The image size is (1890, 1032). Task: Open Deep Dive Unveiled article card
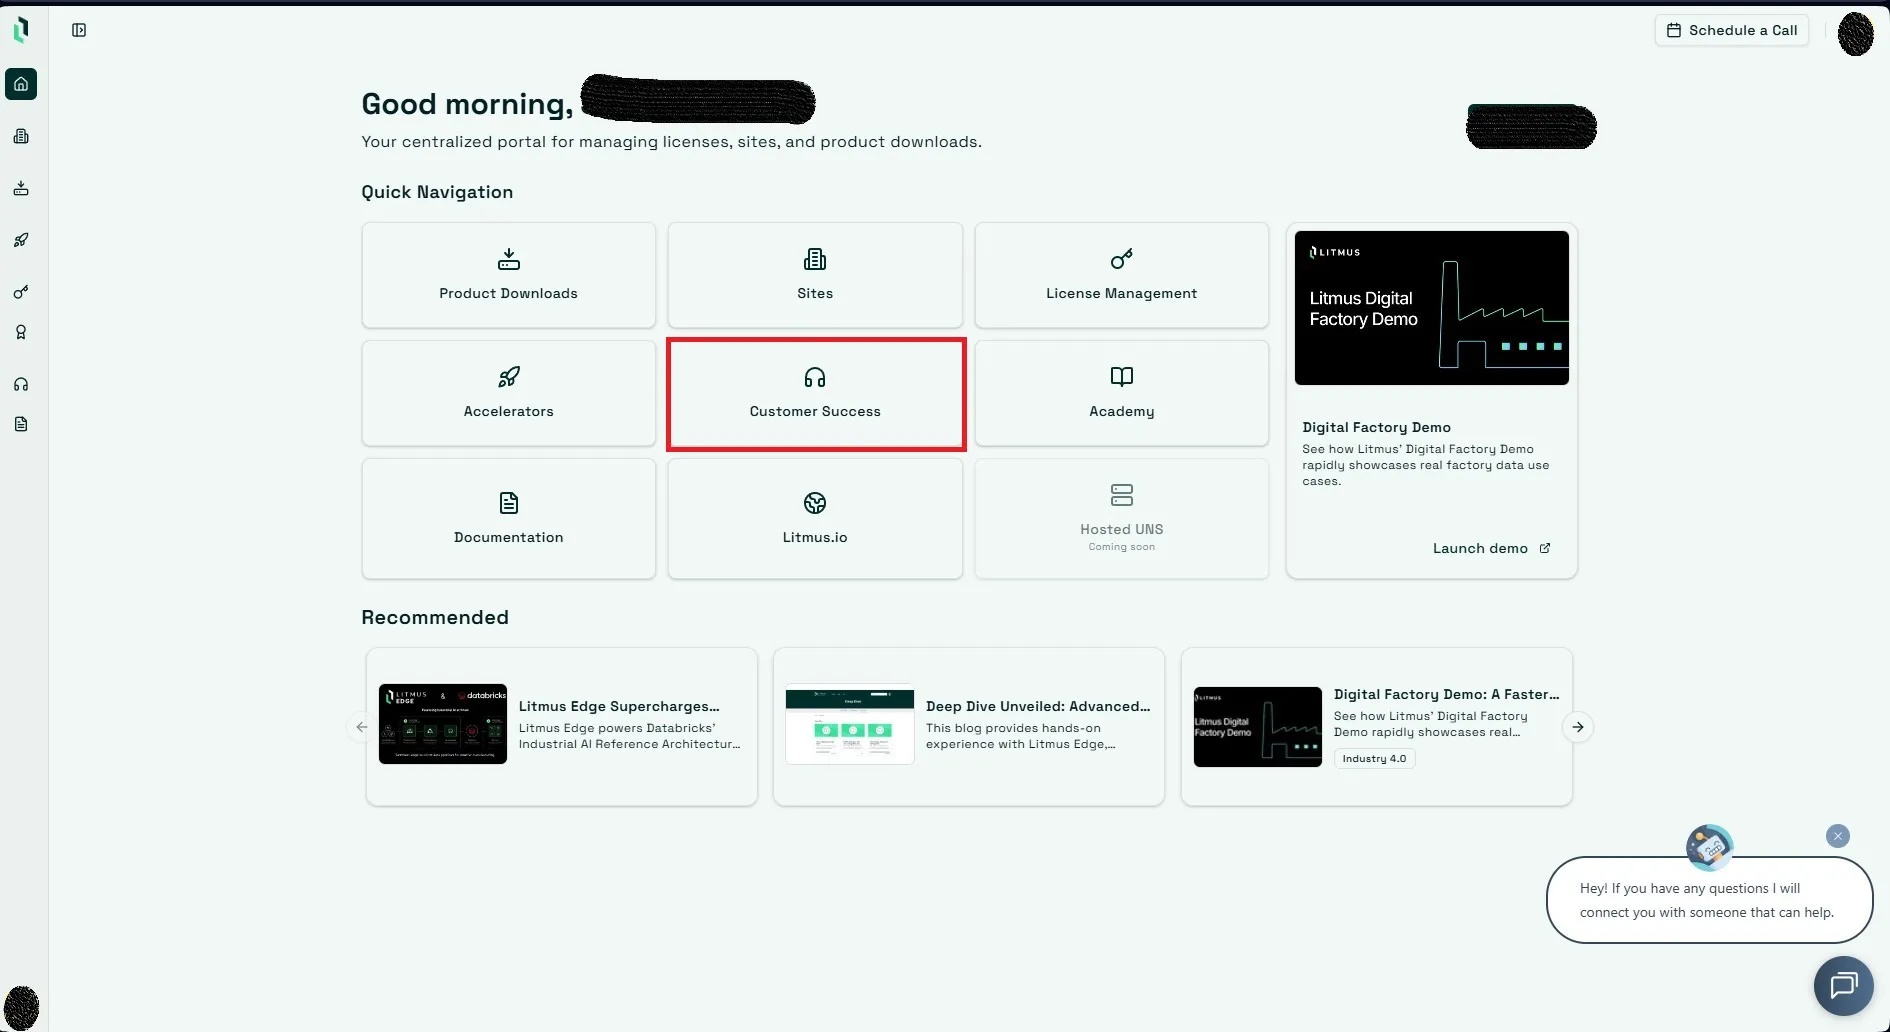(x=968, y=726)
